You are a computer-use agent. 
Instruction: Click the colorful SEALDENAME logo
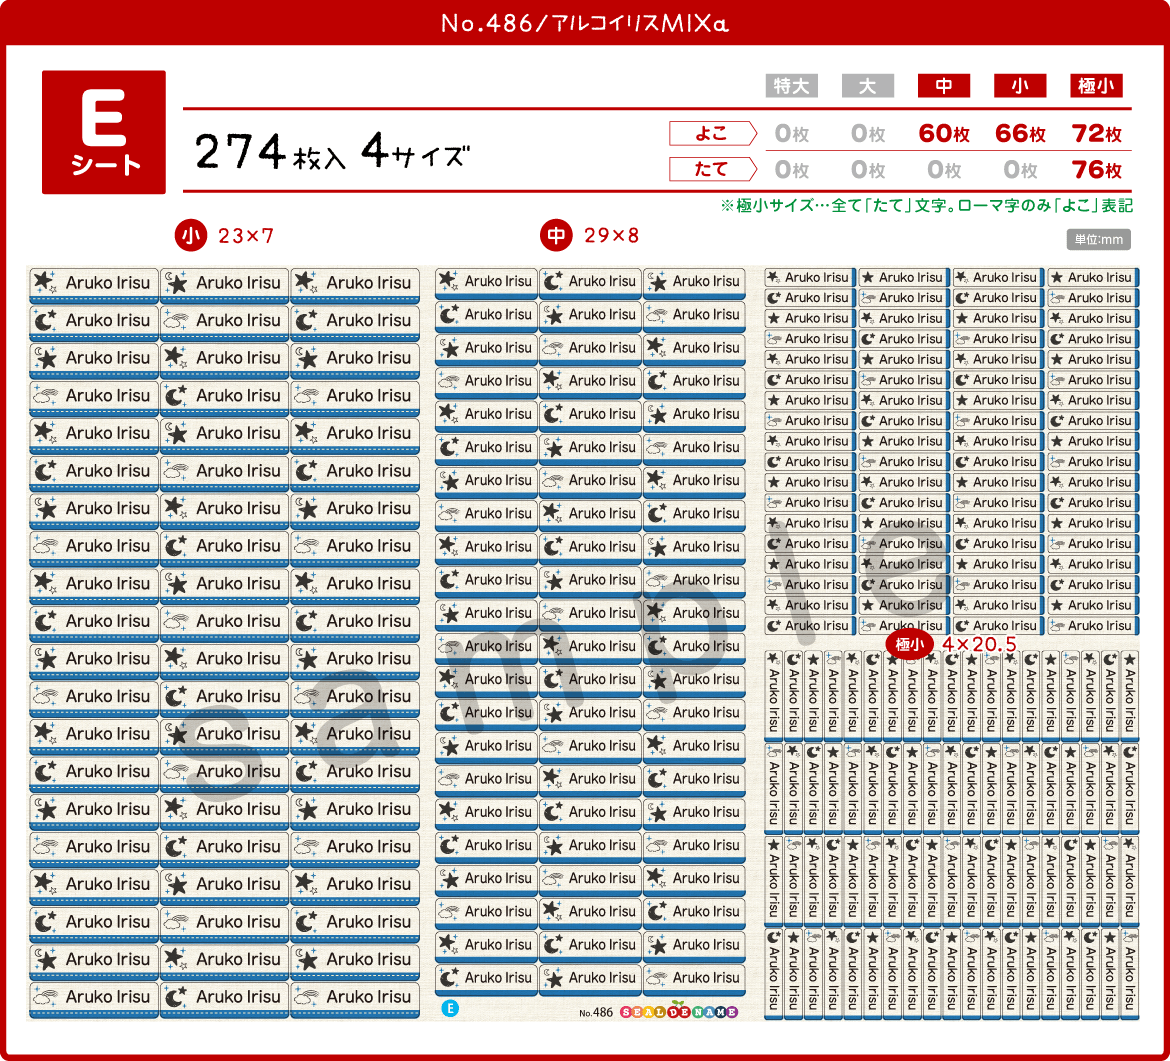point(679,1012)
